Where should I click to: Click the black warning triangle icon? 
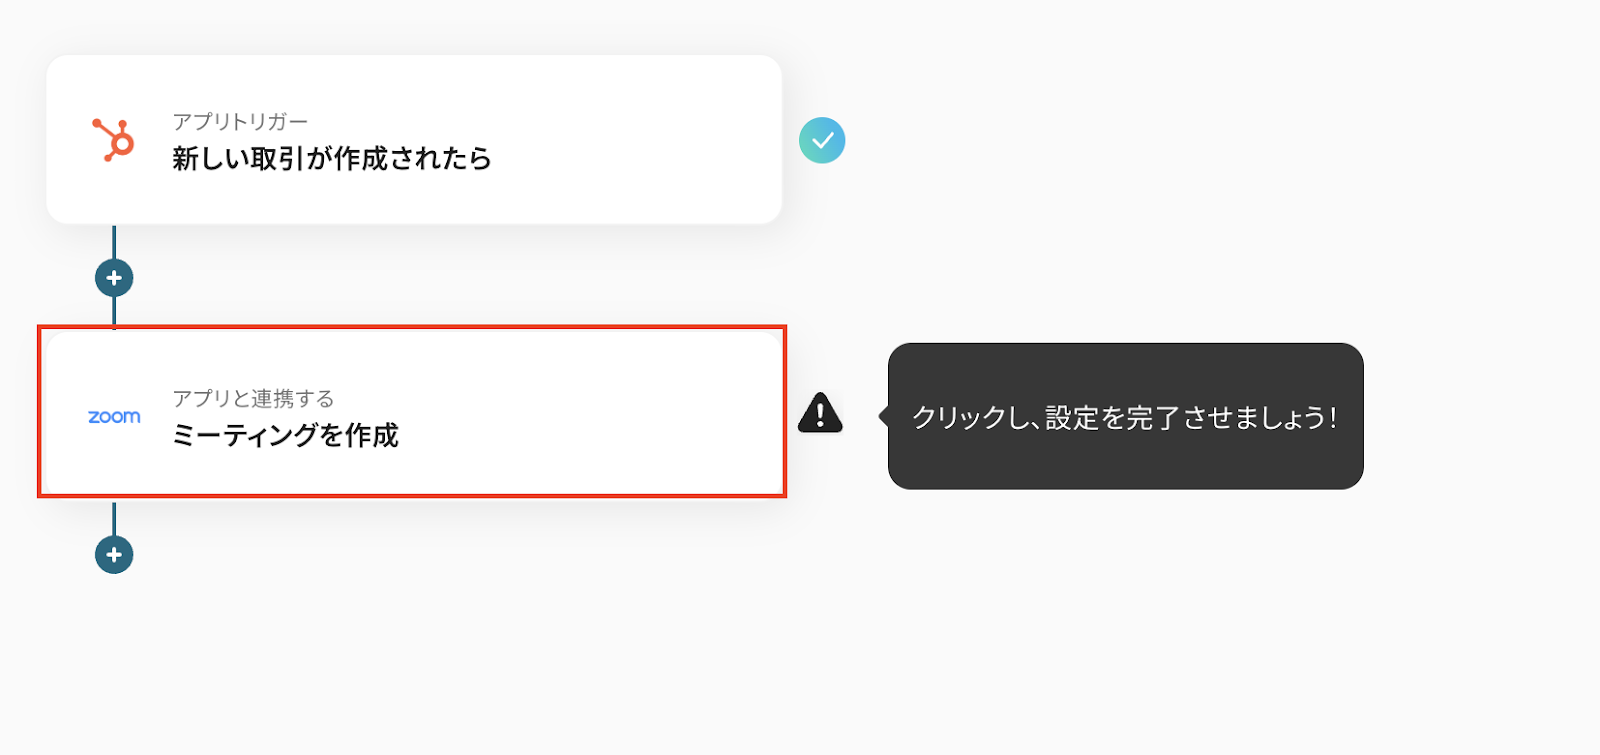coord(820,413)
